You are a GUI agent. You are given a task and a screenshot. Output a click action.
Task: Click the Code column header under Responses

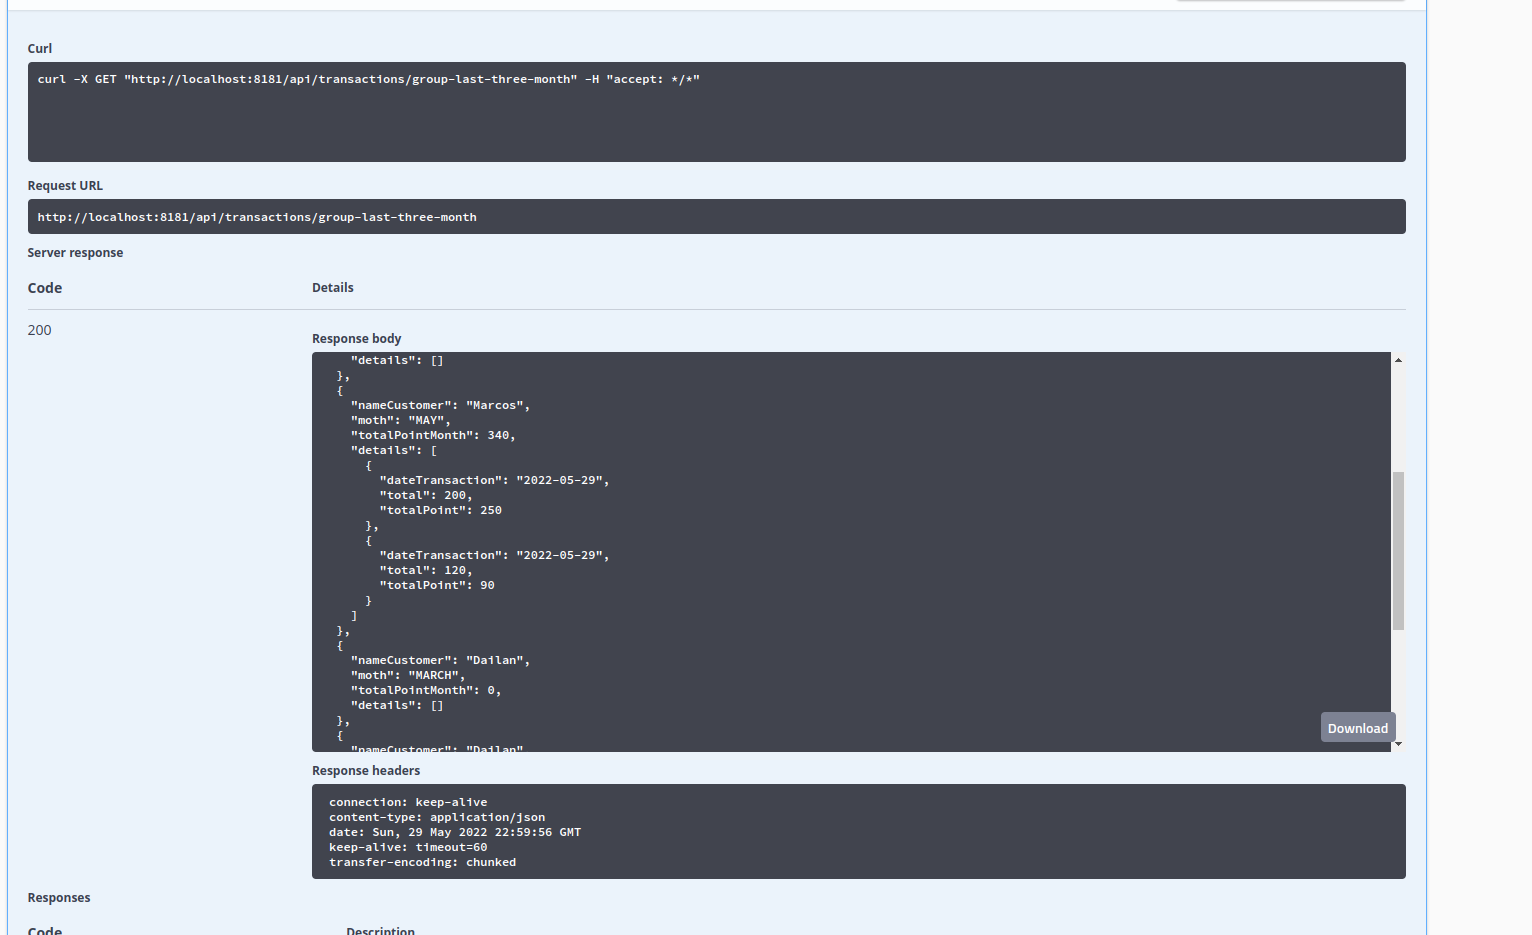45,930
